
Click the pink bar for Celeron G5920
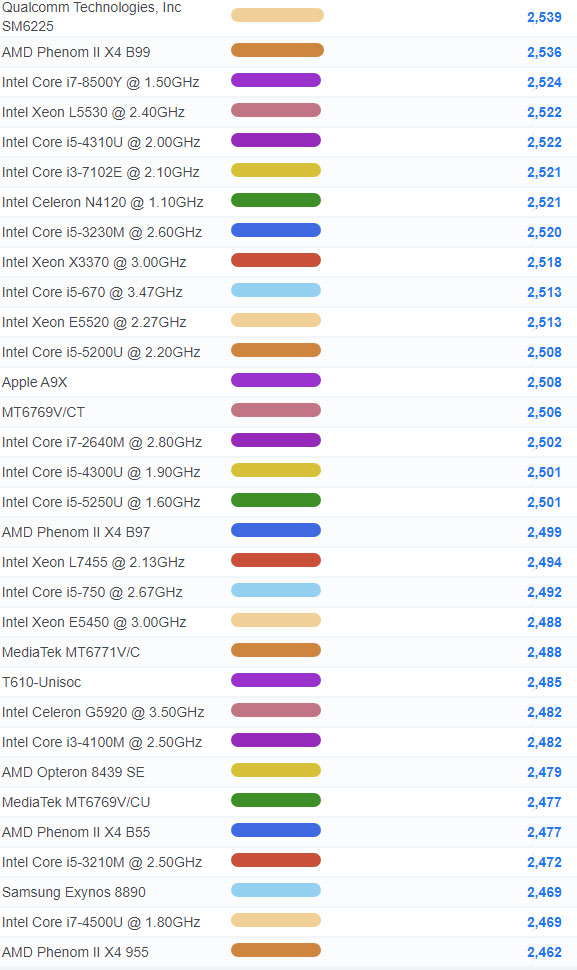[276, 710]
